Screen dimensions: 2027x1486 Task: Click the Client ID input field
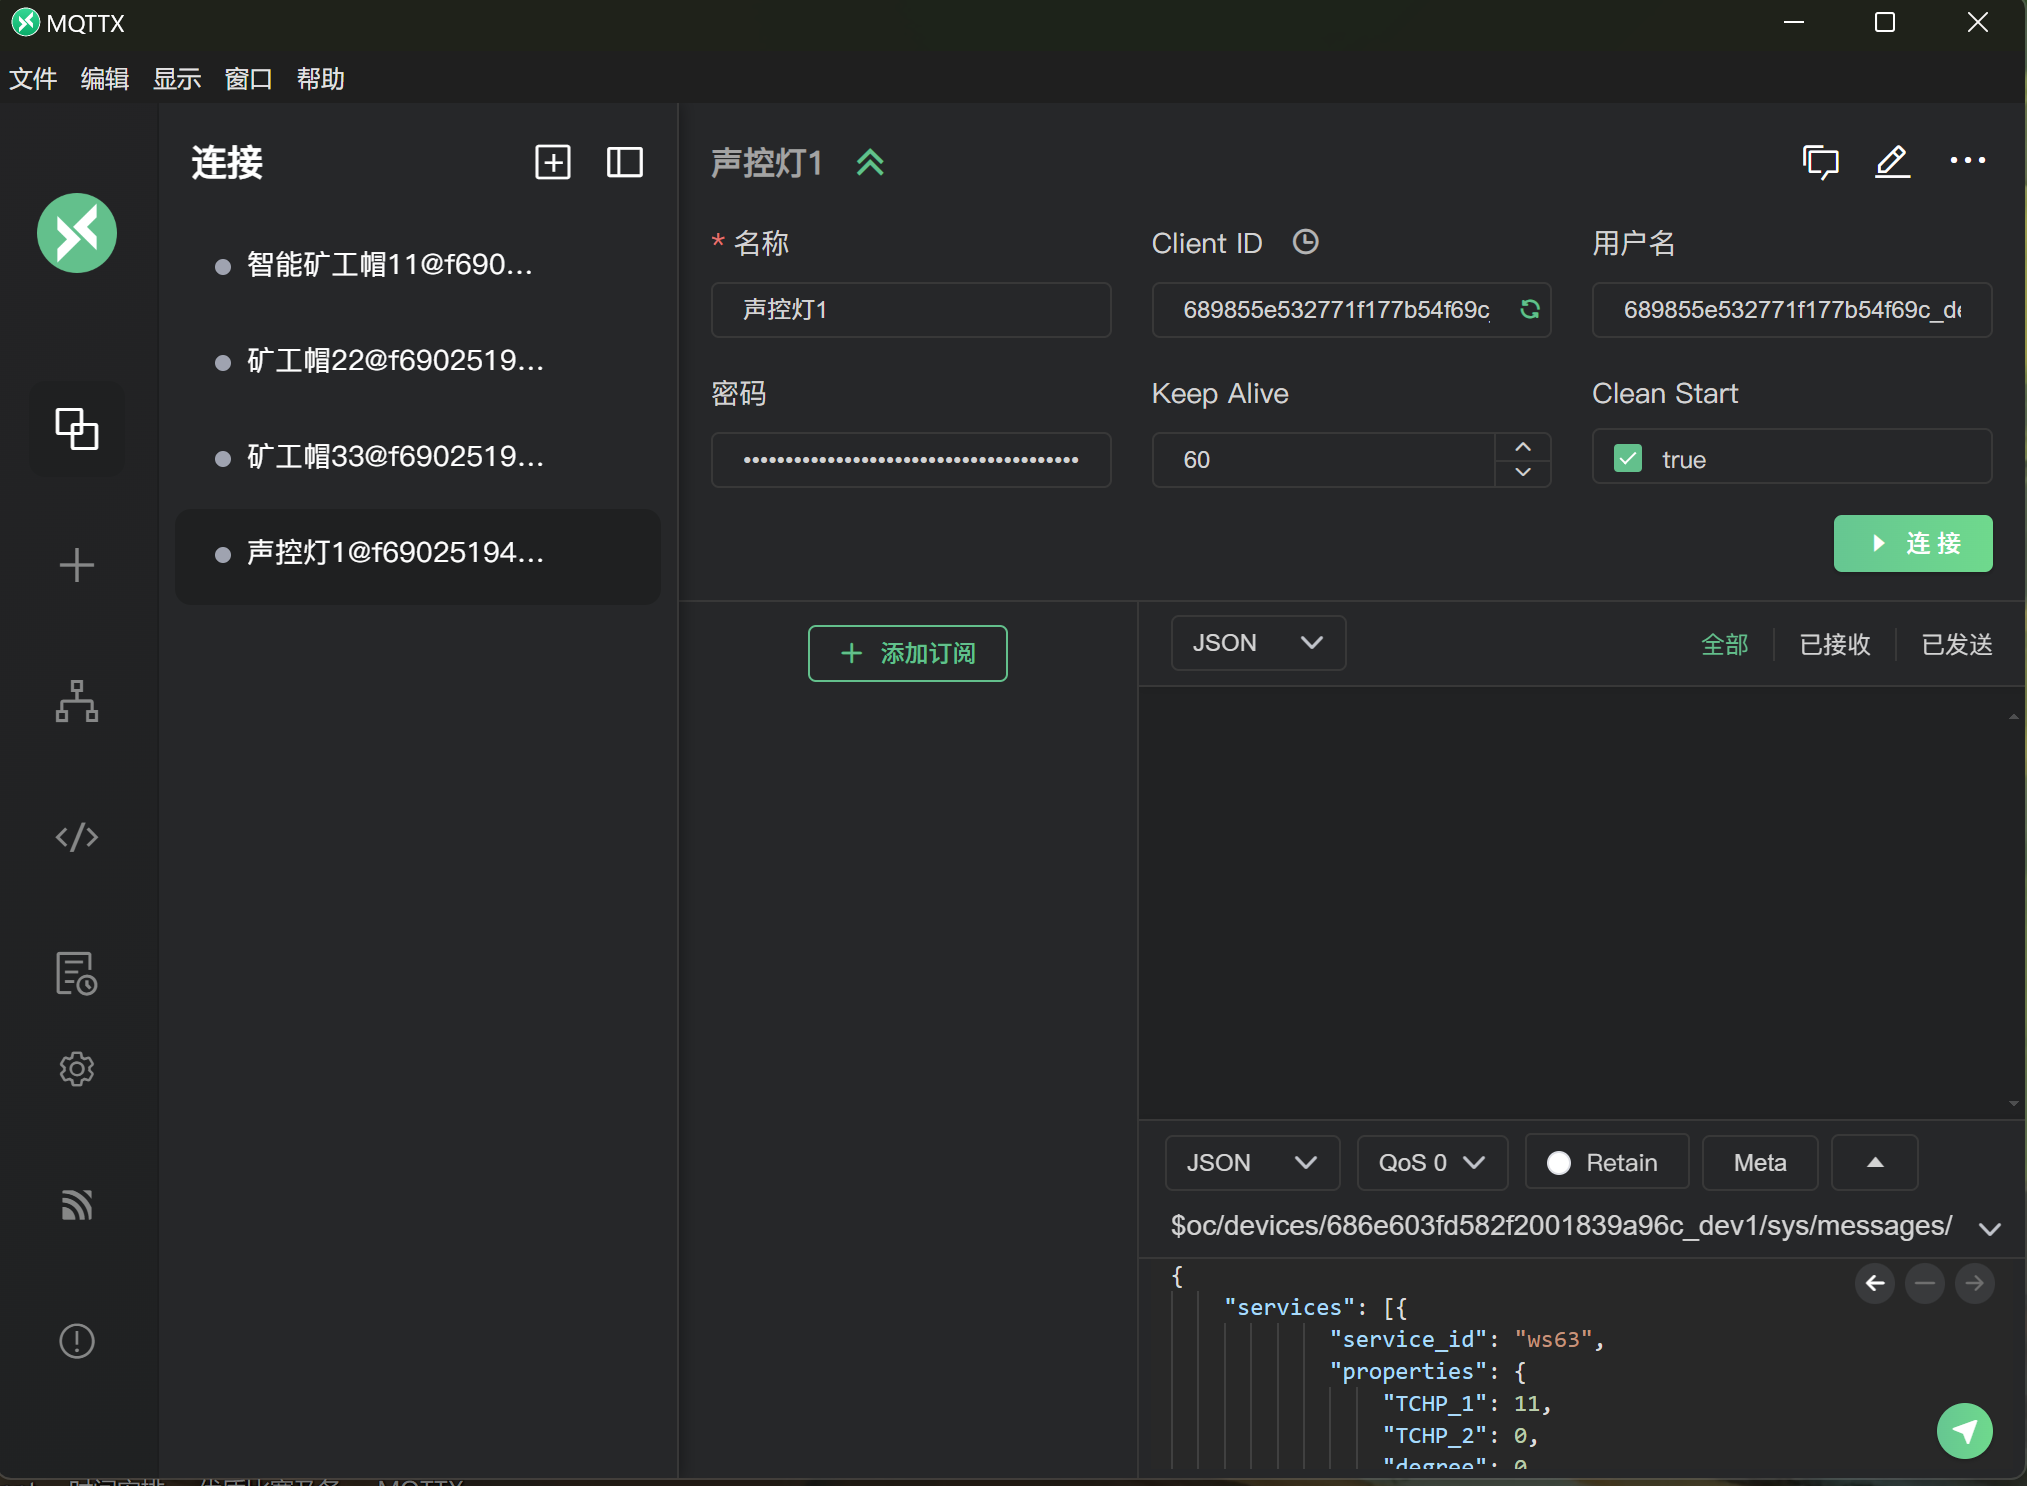pyautogui.click(x=1351, y=309)
